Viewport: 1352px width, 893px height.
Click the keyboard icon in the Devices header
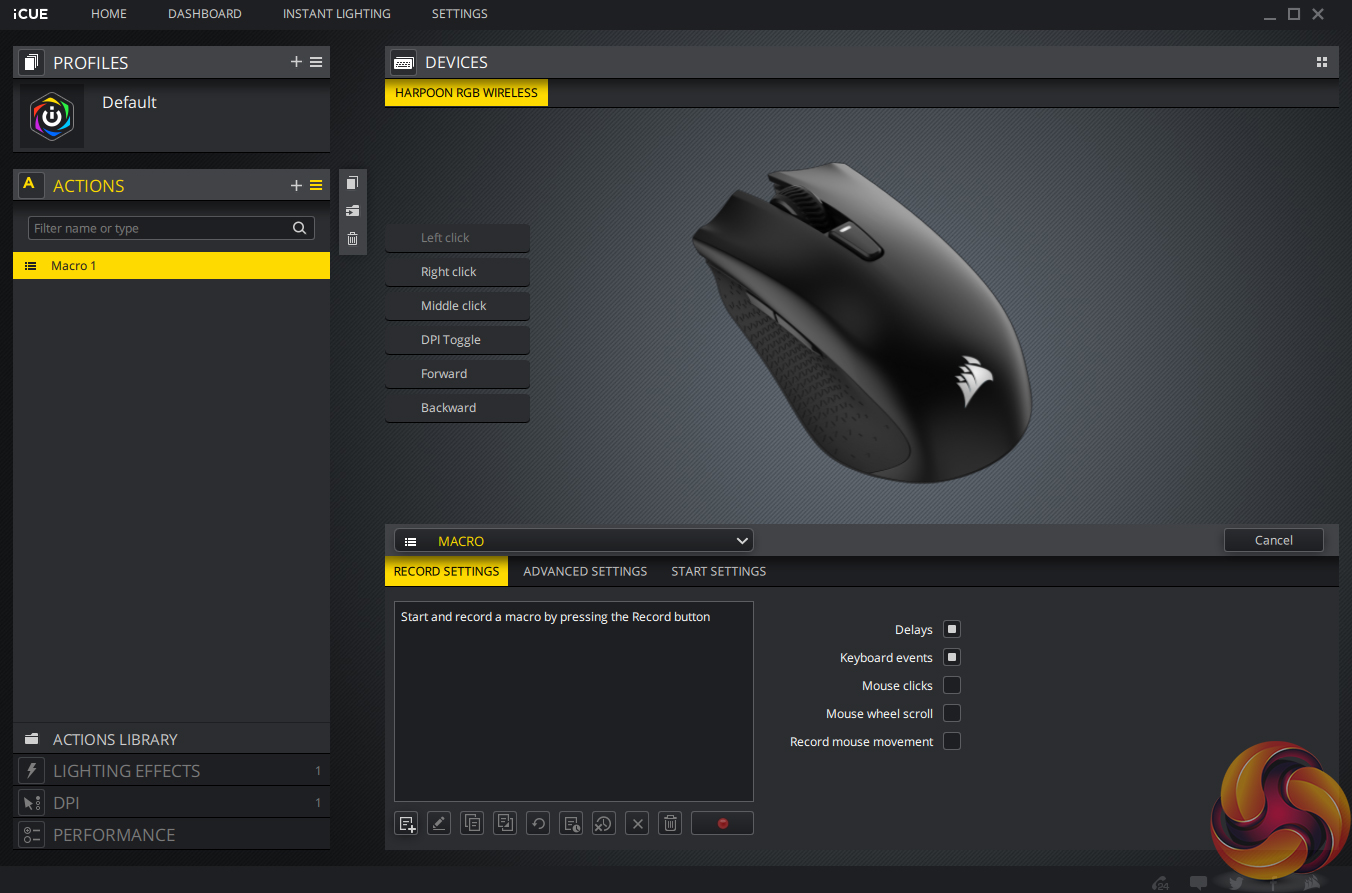404,62
